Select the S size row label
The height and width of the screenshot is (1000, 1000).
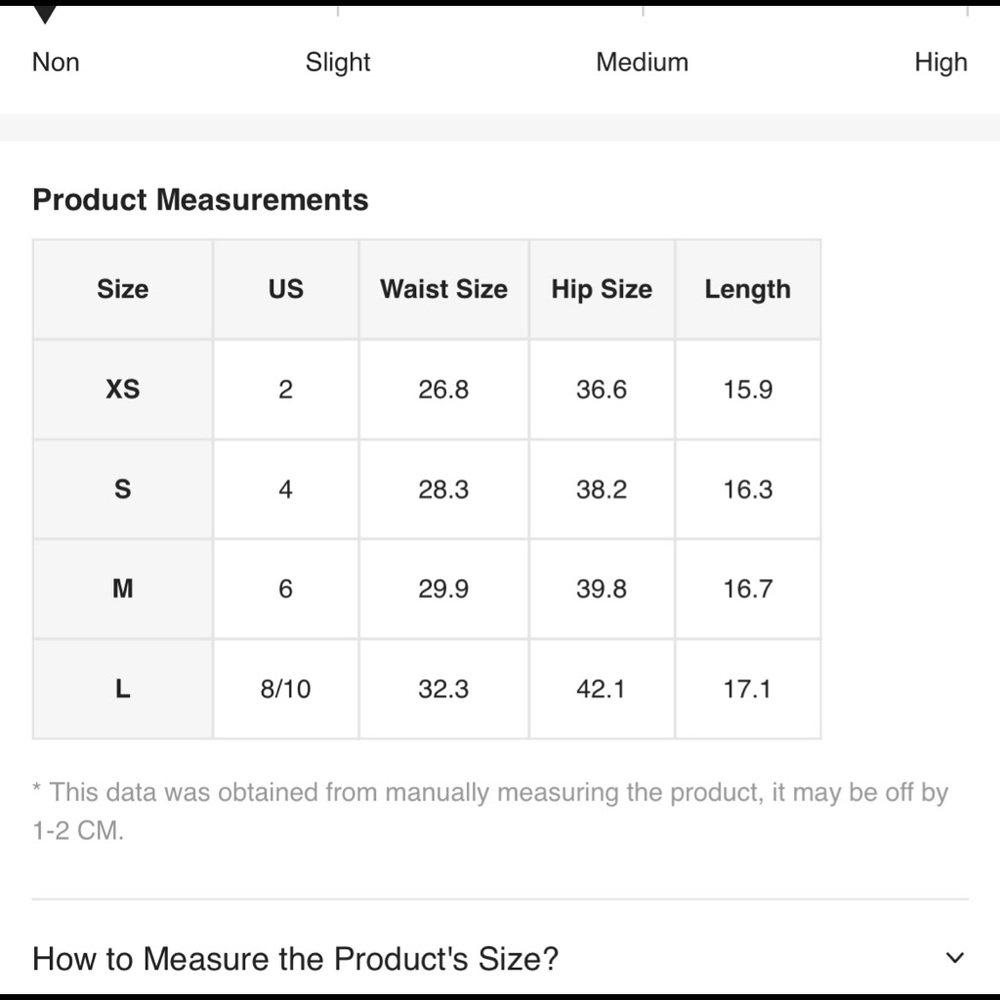point(122,489)
